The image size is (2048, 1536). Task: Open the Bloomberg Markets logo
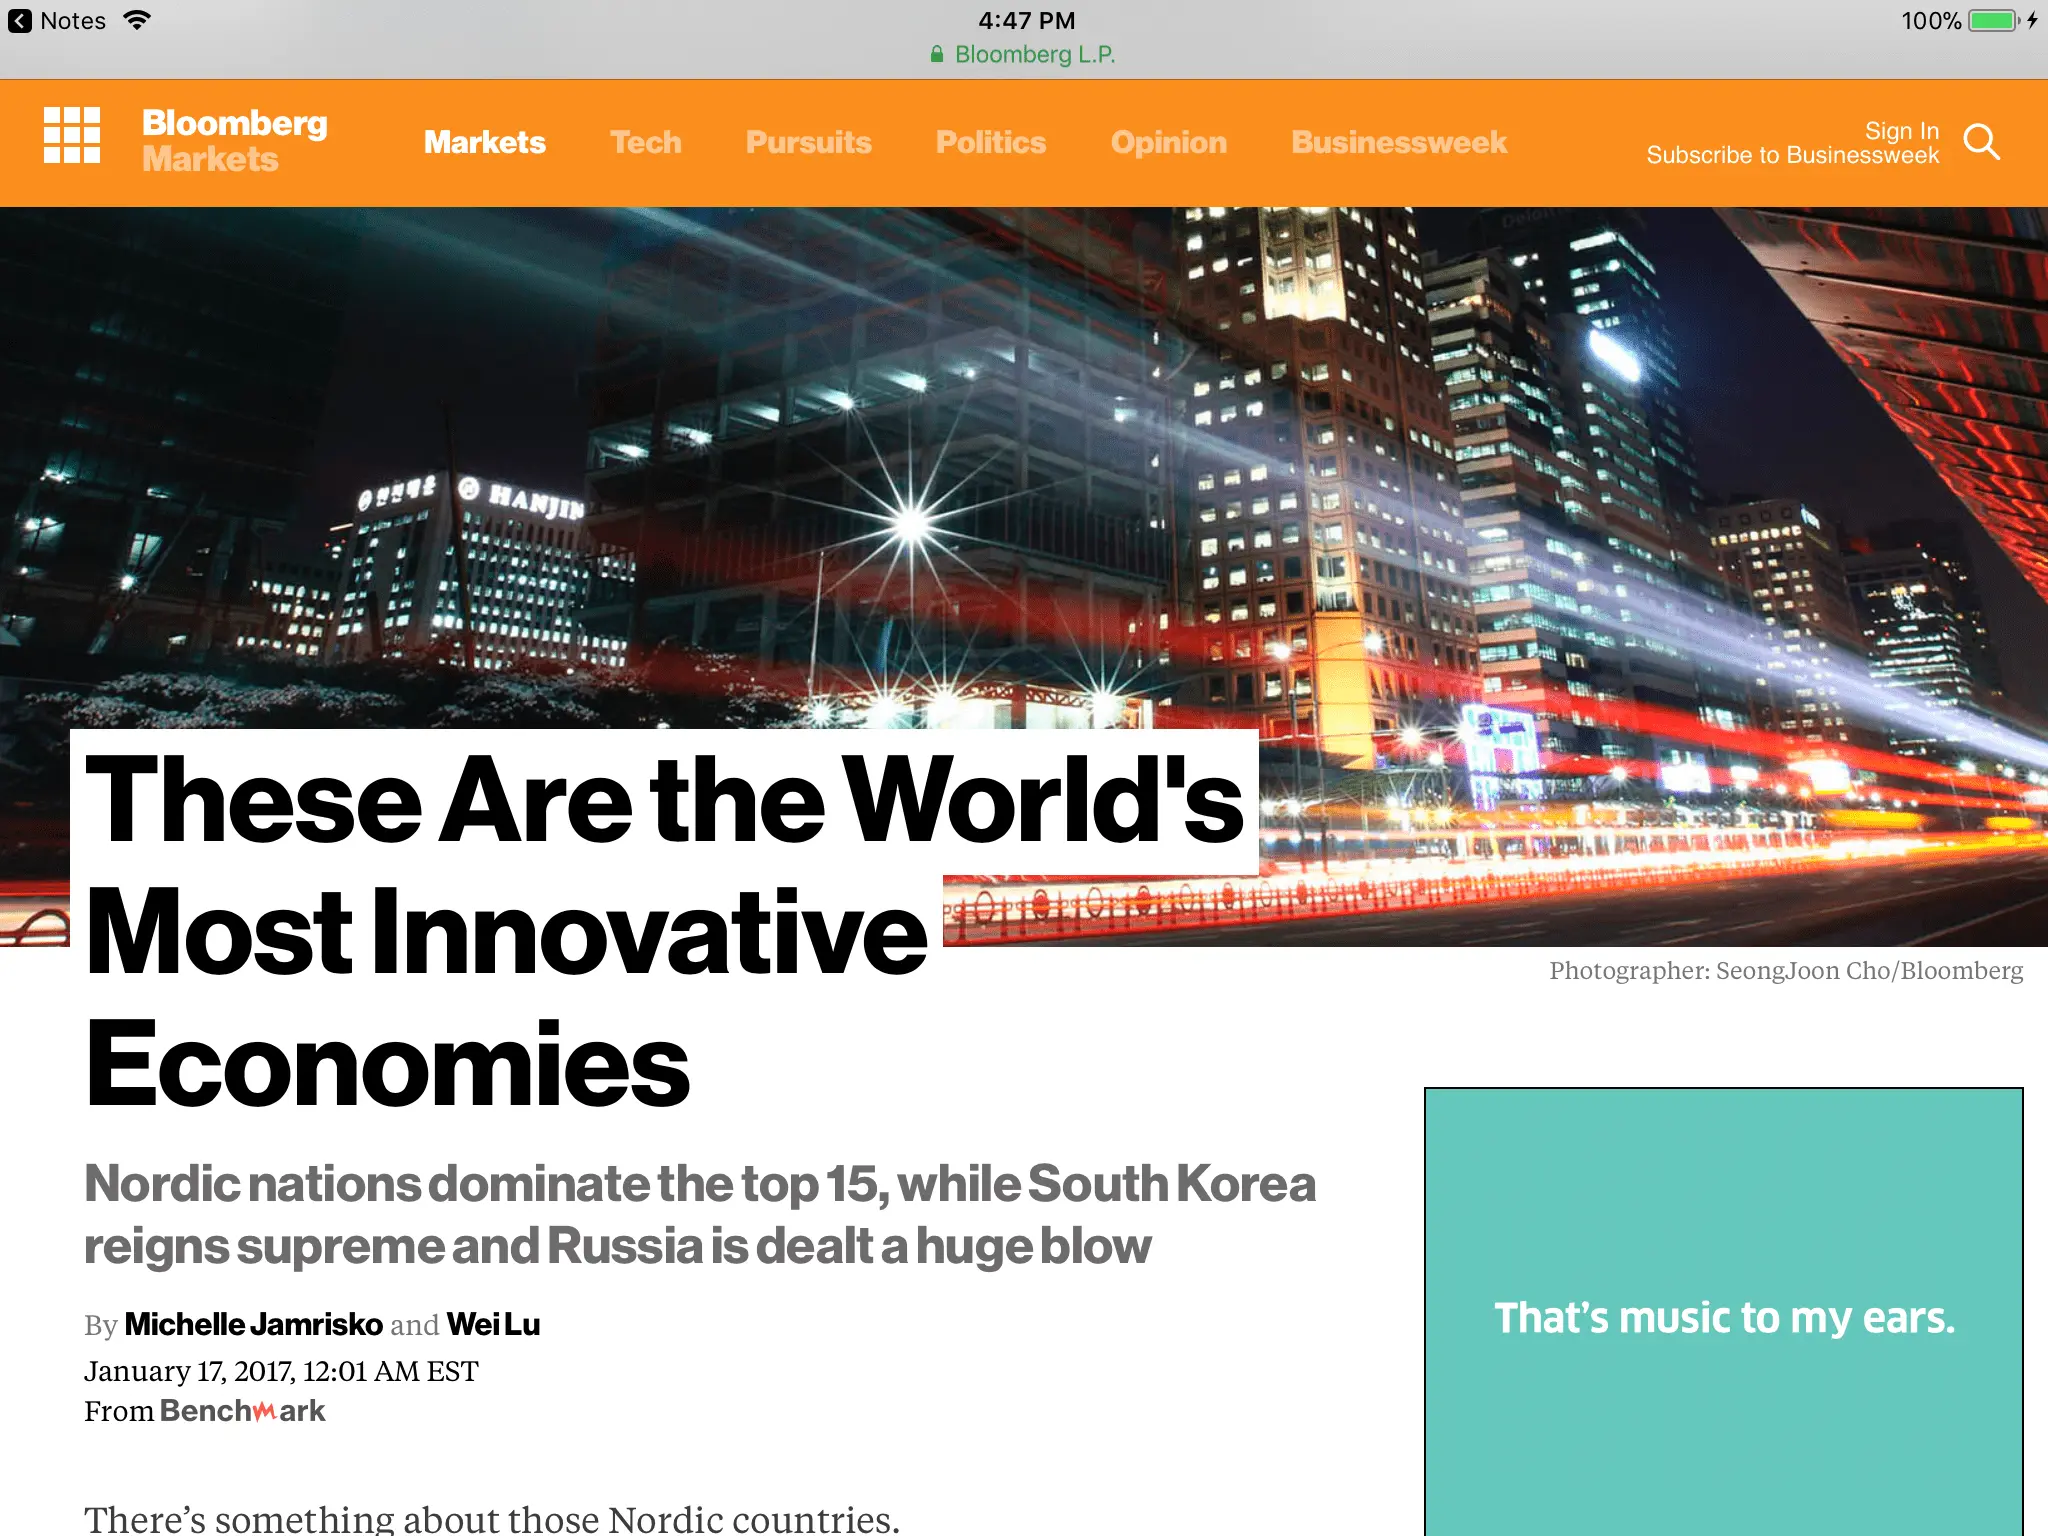point(235,140)
